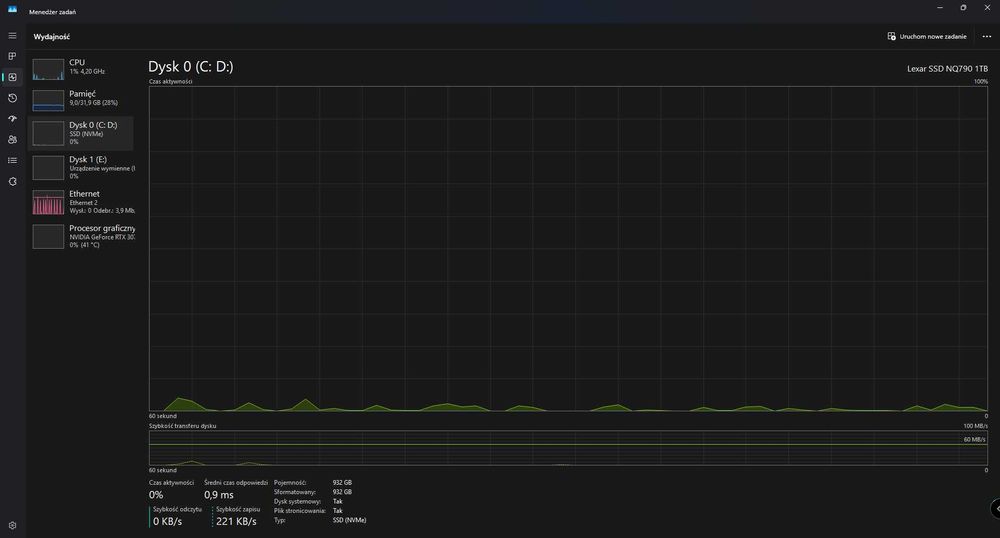Click the disk activity time graph
1000x538 pixels.
[x=568, y=249]
